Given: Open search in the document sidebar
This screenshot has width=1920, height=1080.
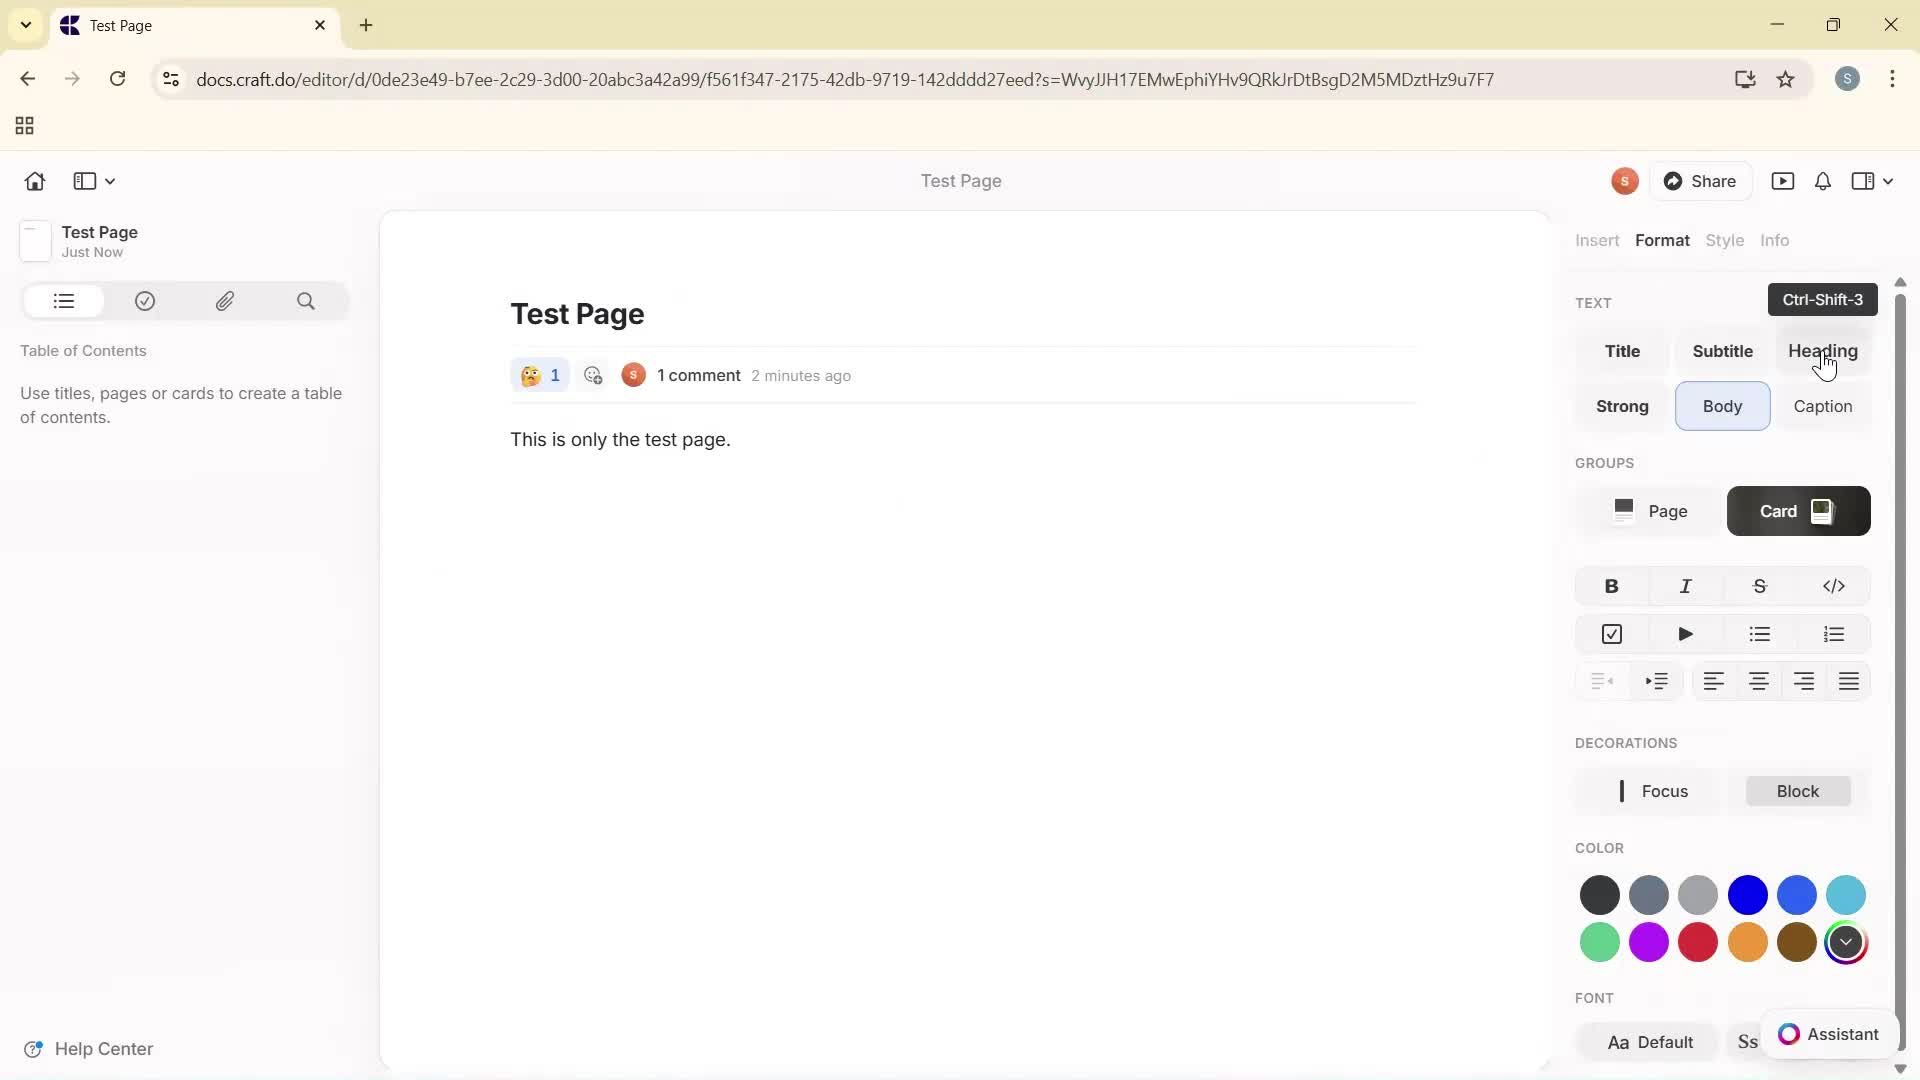Looking at the screenshot, I should click(x=306, y=301).
